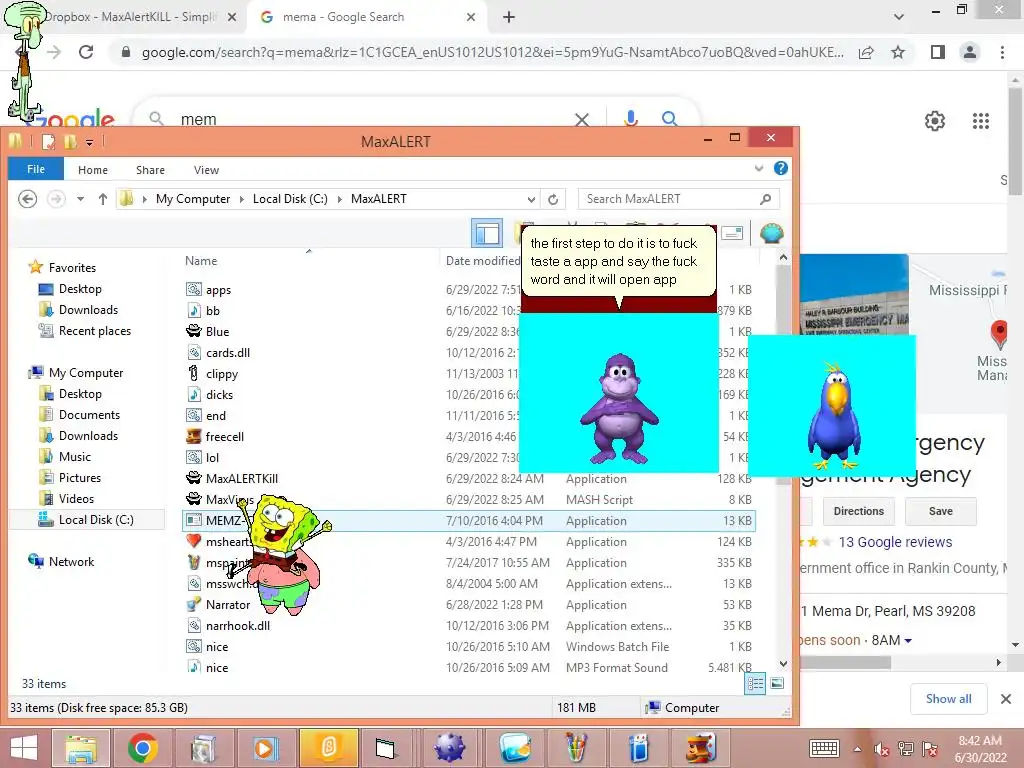Open Chrome tab search chevron
The height and width of the screenshot is (768, 1024).
tap(899, 17)
